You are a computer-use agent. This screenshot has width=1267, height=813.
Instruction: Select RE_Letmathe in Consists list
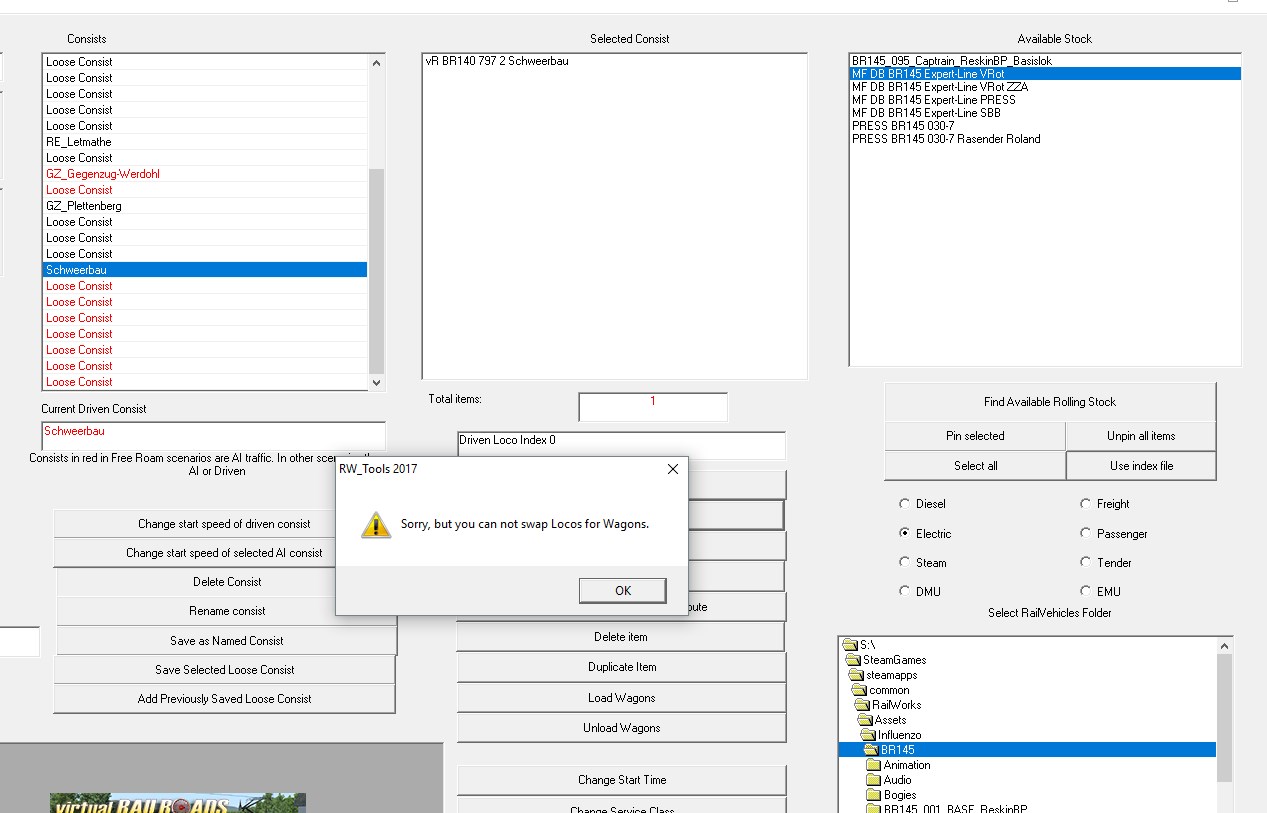click(79, 142)
